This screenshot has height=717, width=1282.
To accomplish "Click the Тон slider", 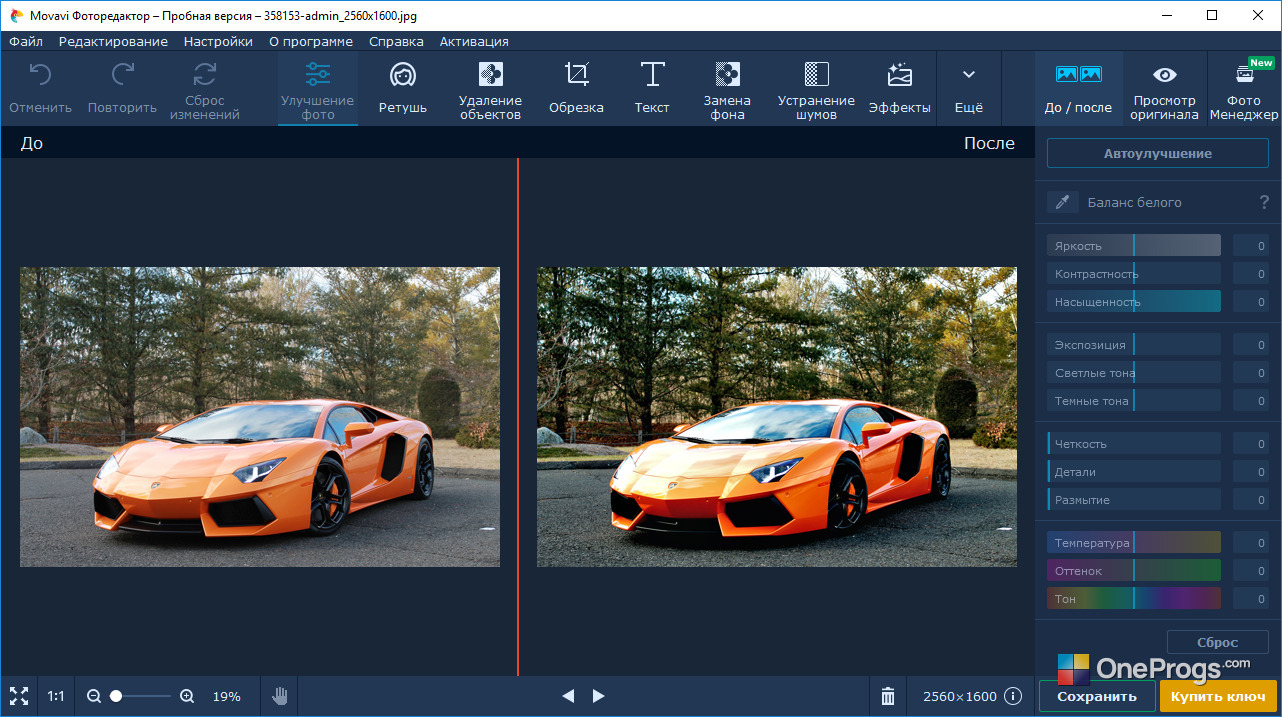I will 1134,598.
